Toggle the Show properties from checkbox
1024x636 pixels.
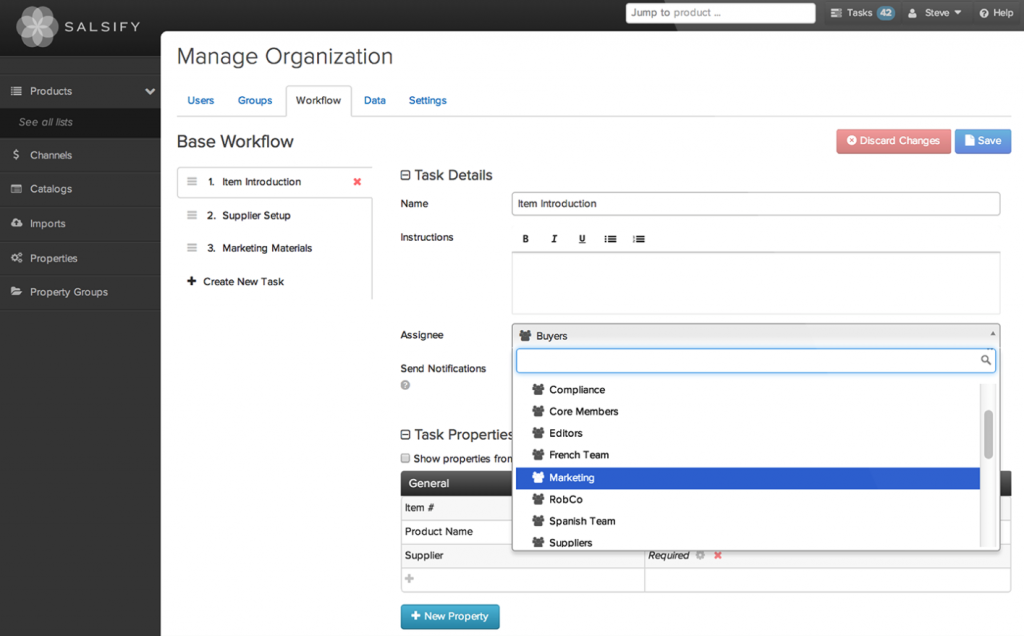coord(405,458)
